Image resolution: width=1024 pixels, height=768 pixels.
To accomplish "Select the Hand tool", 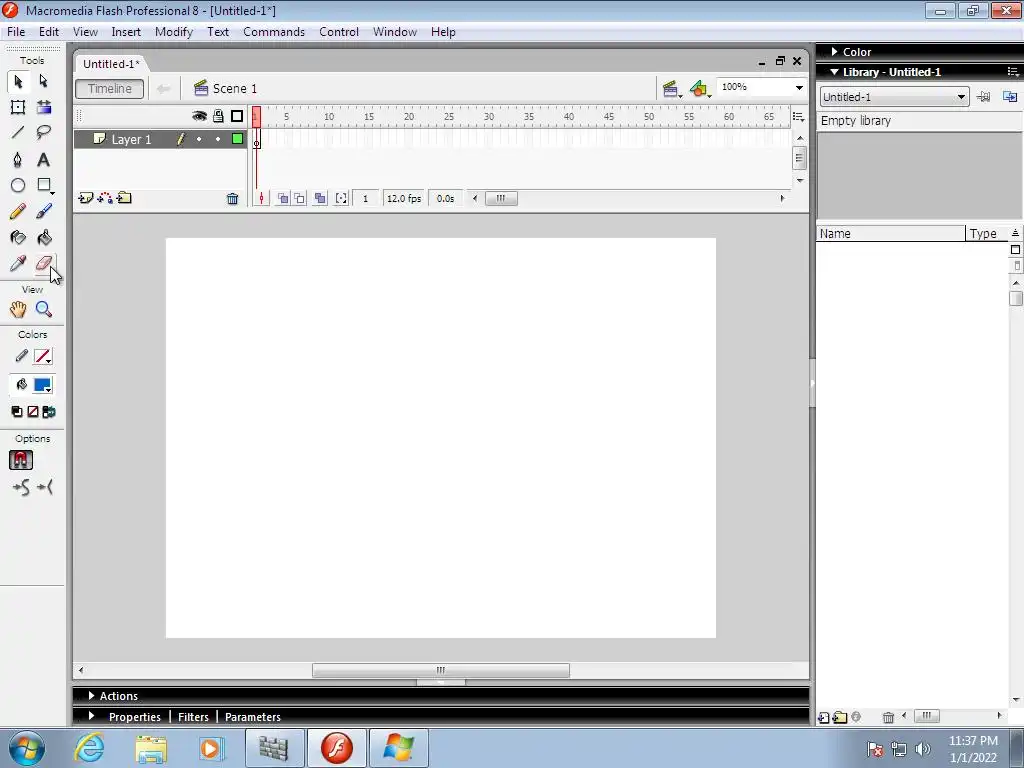I will (x=18, y=310).
